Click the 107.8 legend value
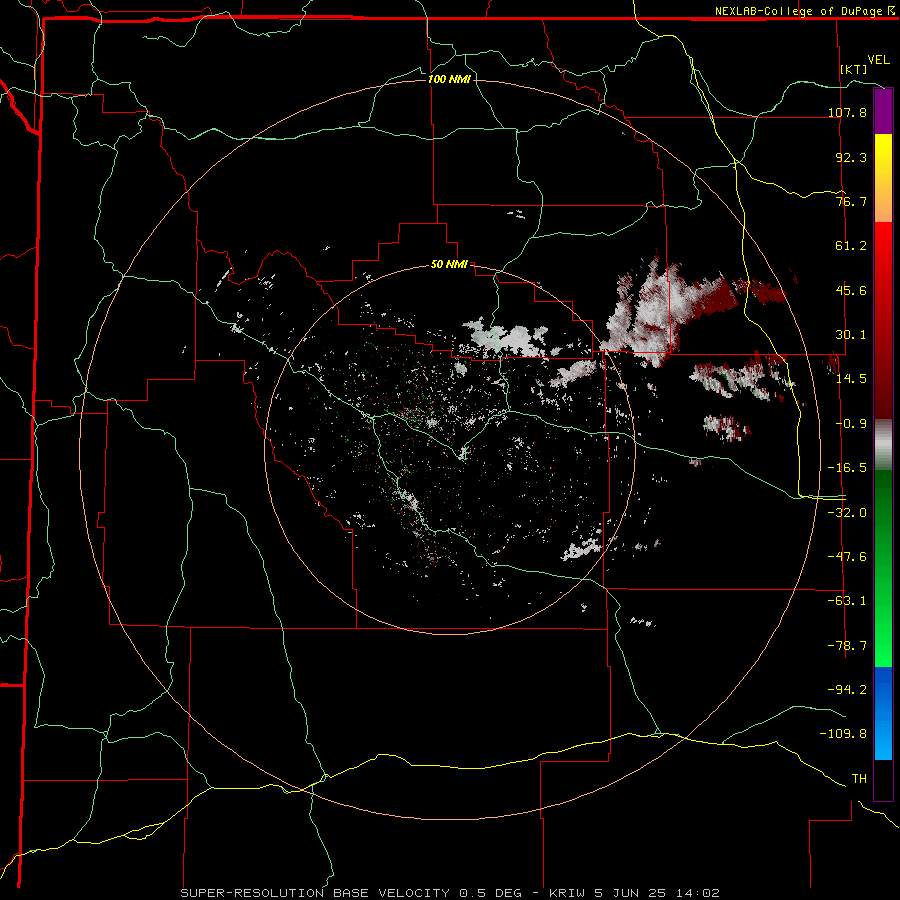 pos(847,112)
